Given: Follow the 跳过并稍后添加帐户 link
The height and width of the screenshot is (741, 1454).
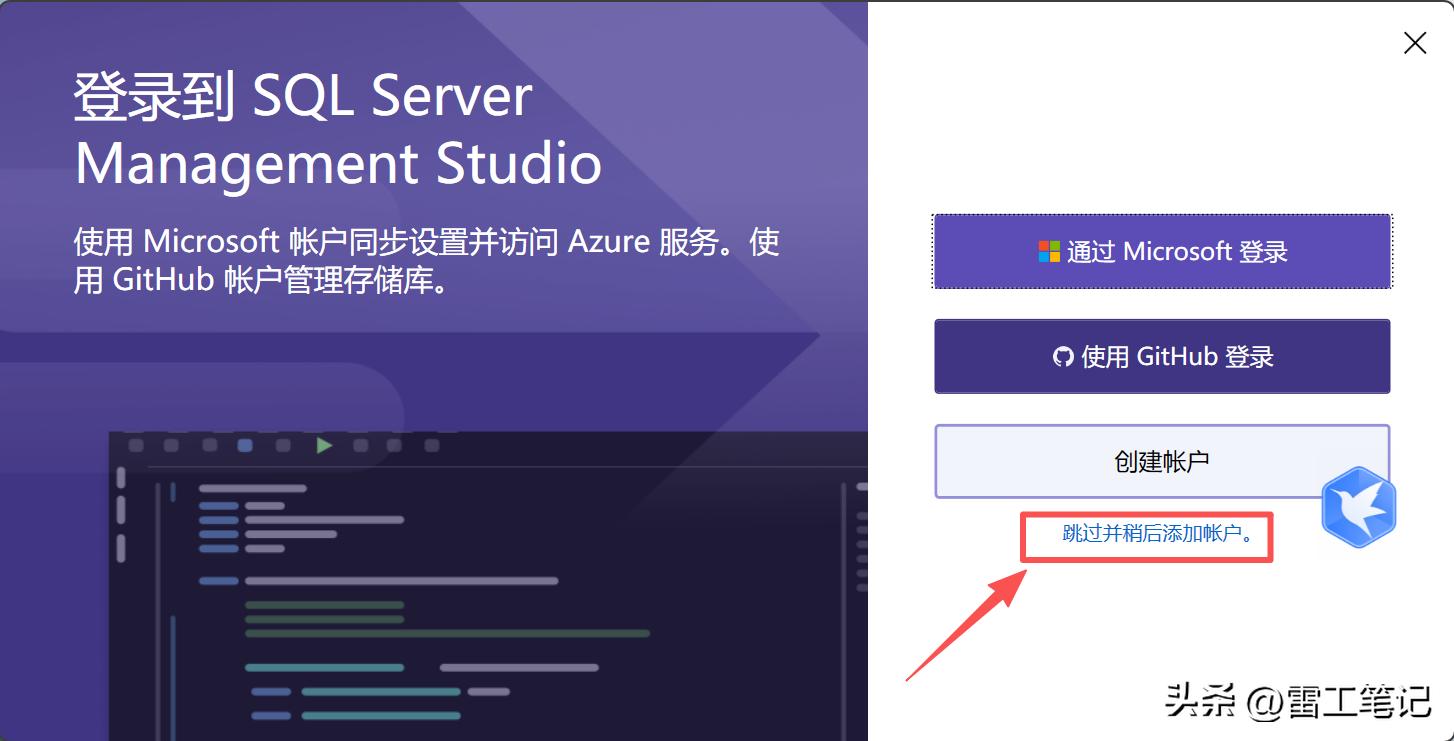Looking at the screenshot, I should tap(1158, 534).
